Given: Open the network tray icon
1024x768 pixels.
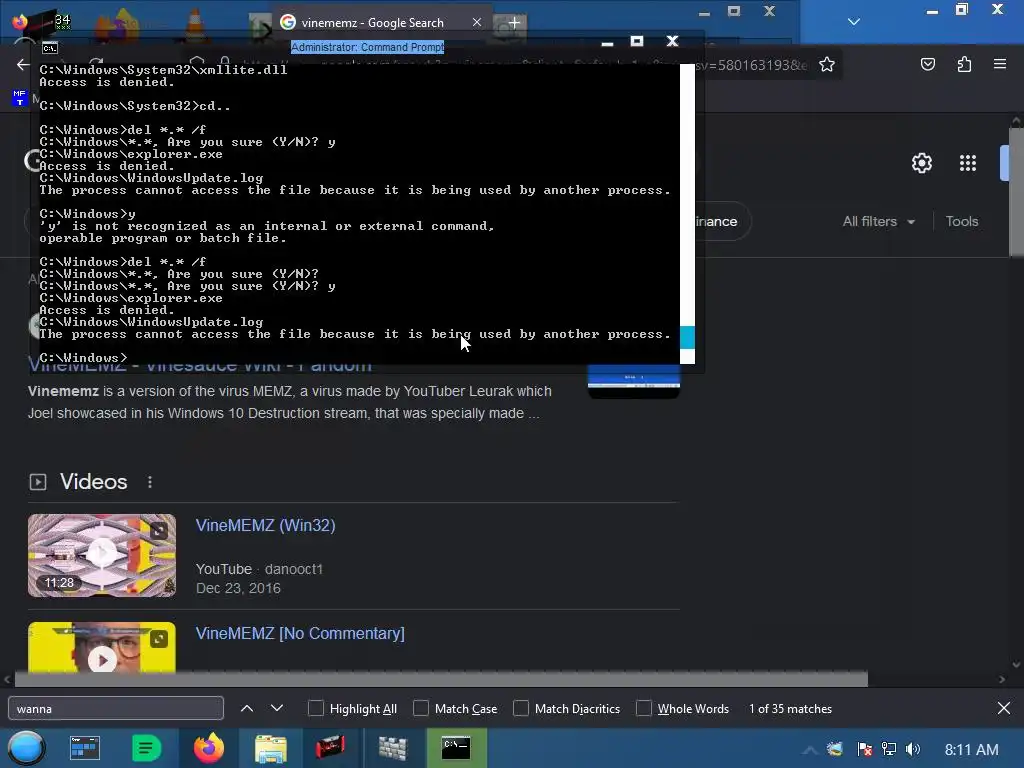Looking at the screenshot, I should (889, 749).
